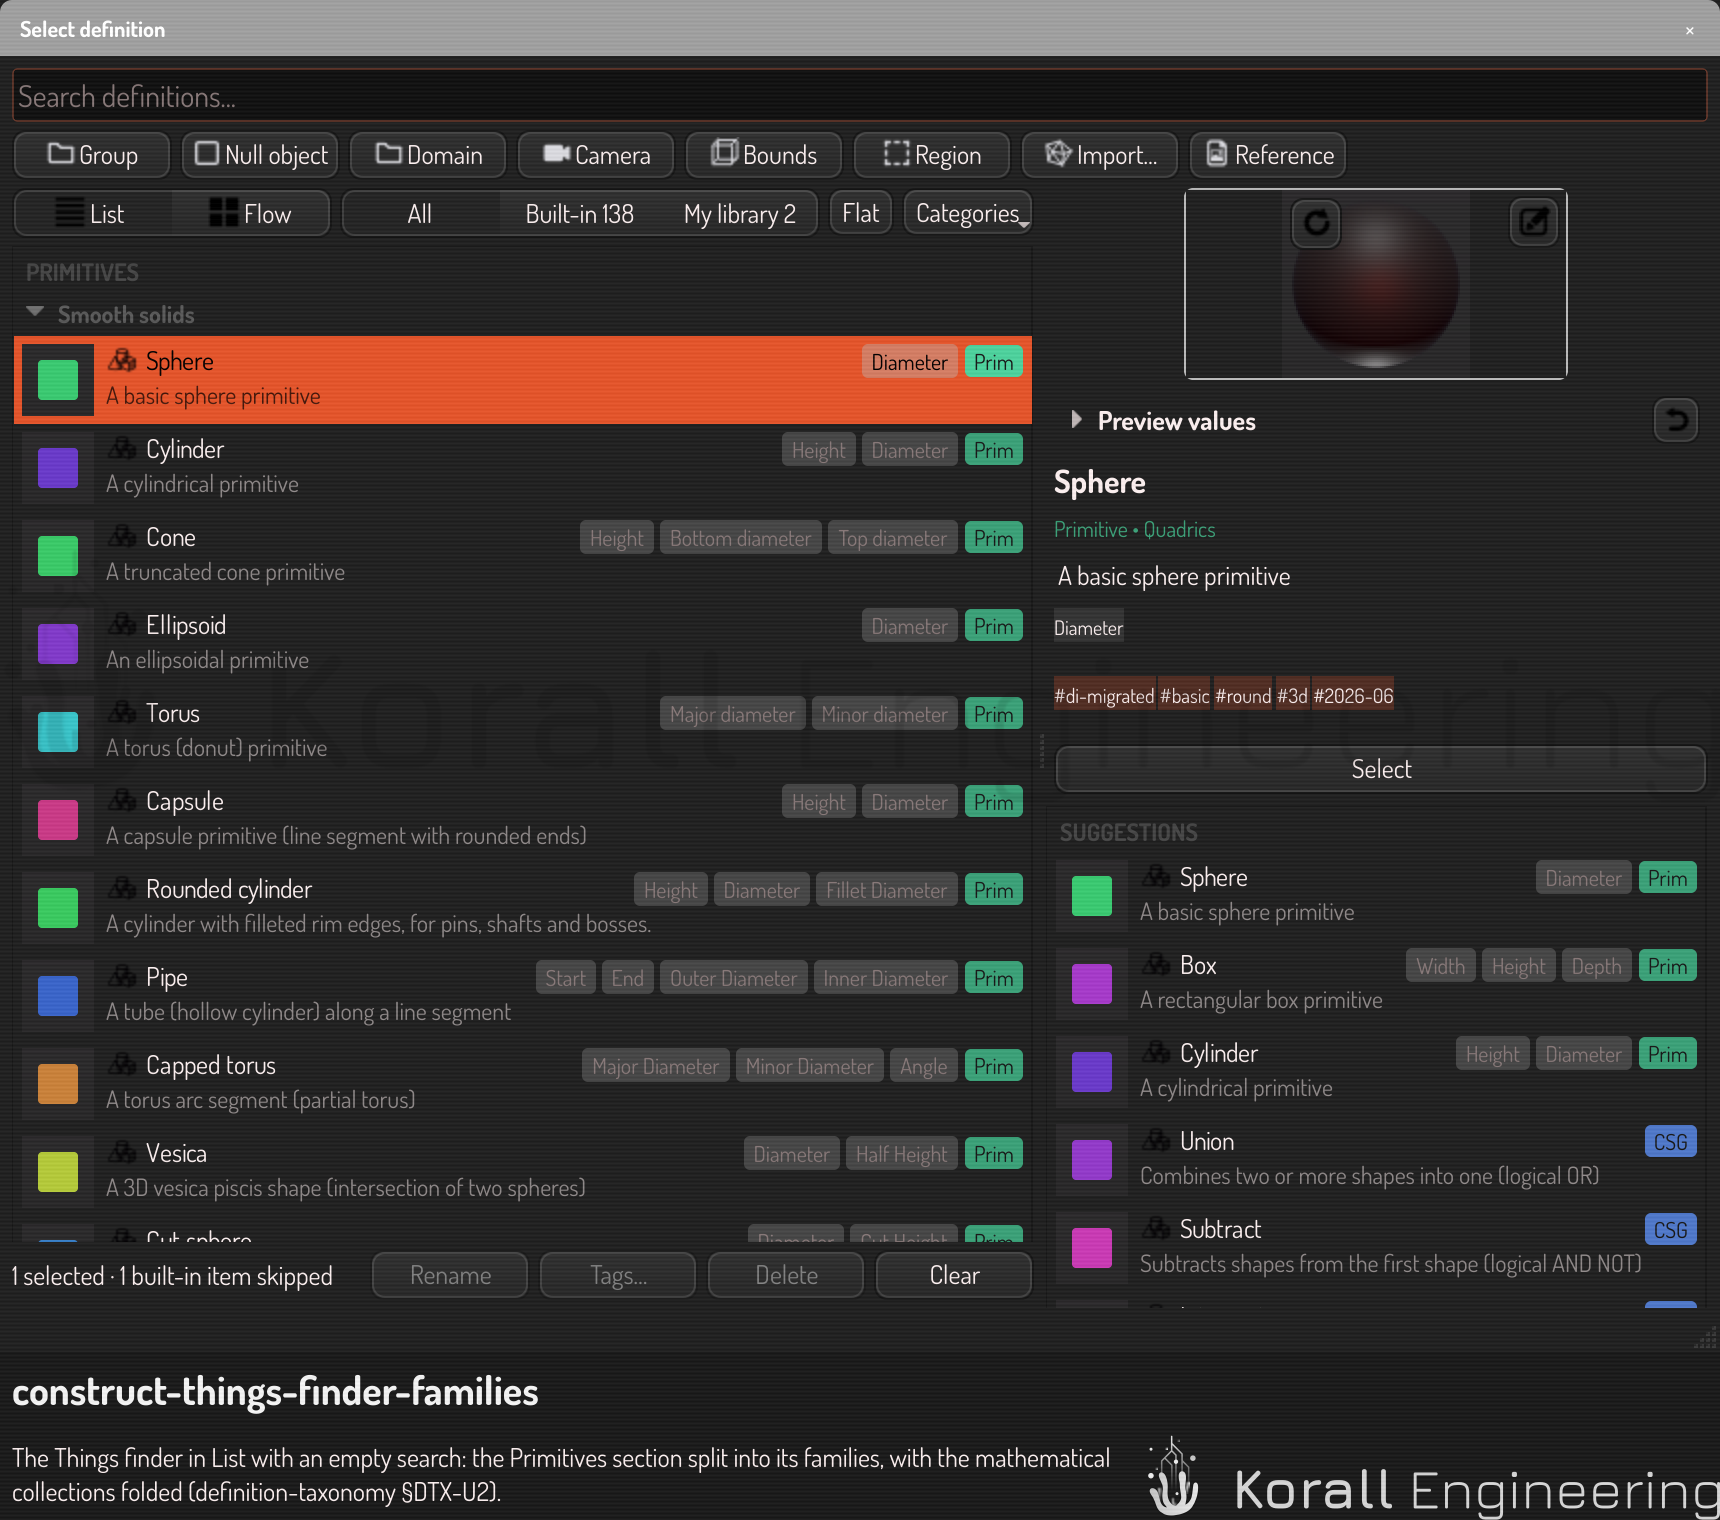Focus the Search definitions field

tap(859, 96)
